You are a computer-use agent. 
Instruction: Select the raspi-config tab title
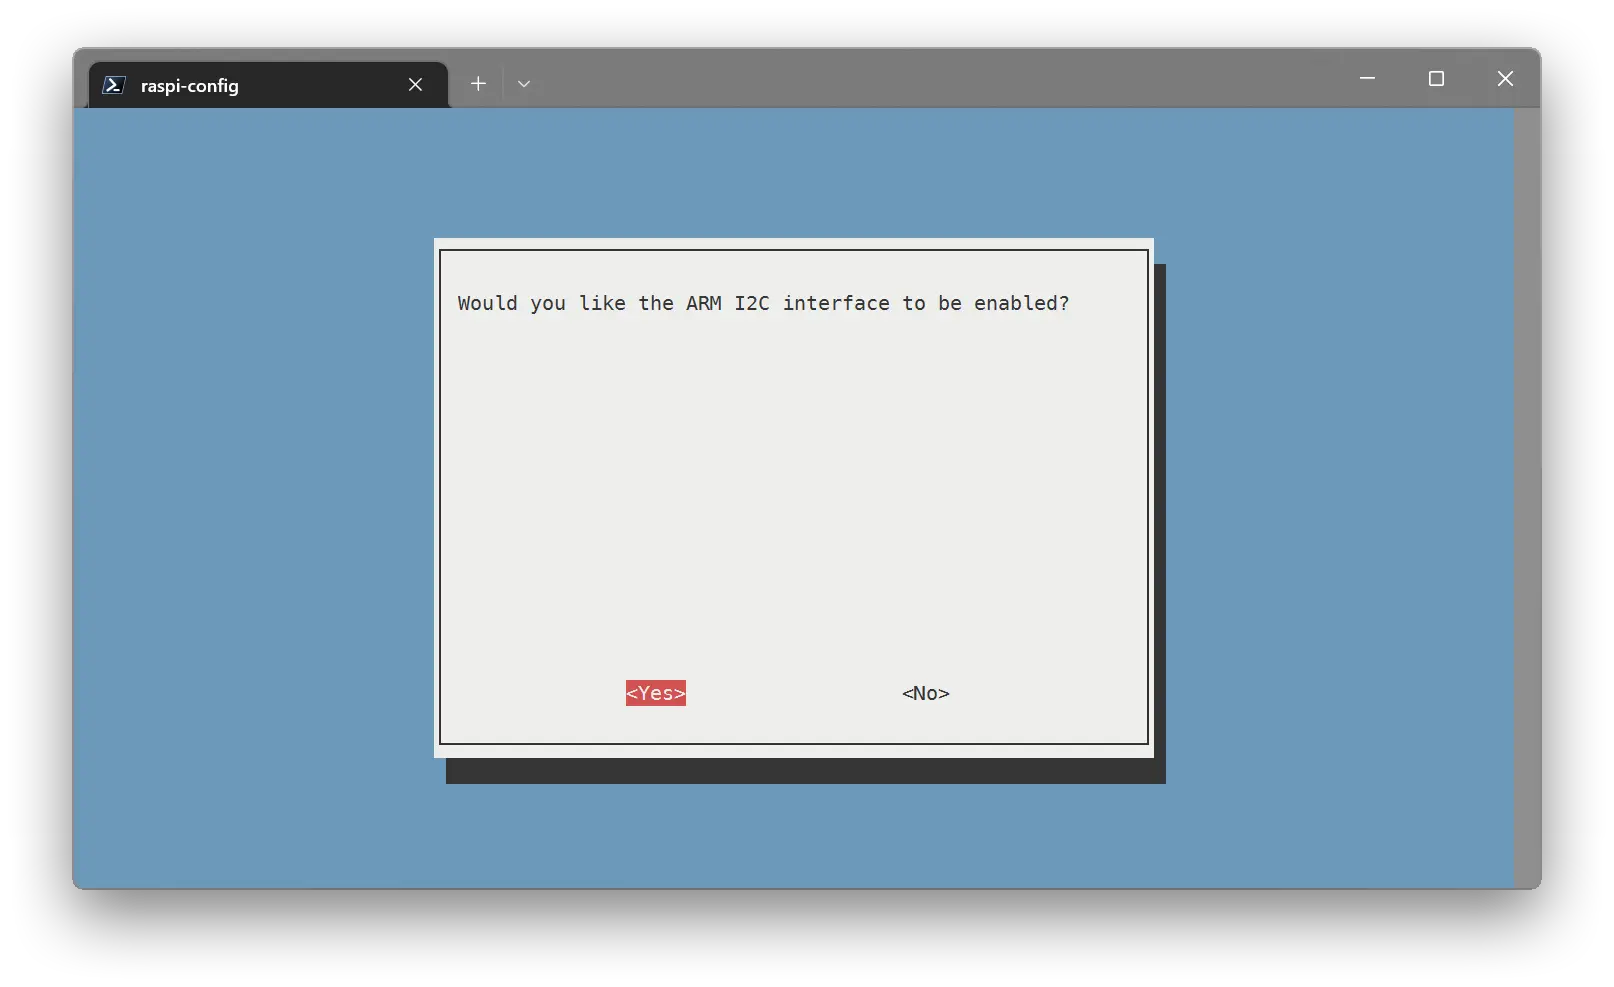pyautogui.click(x=190, y=86)
